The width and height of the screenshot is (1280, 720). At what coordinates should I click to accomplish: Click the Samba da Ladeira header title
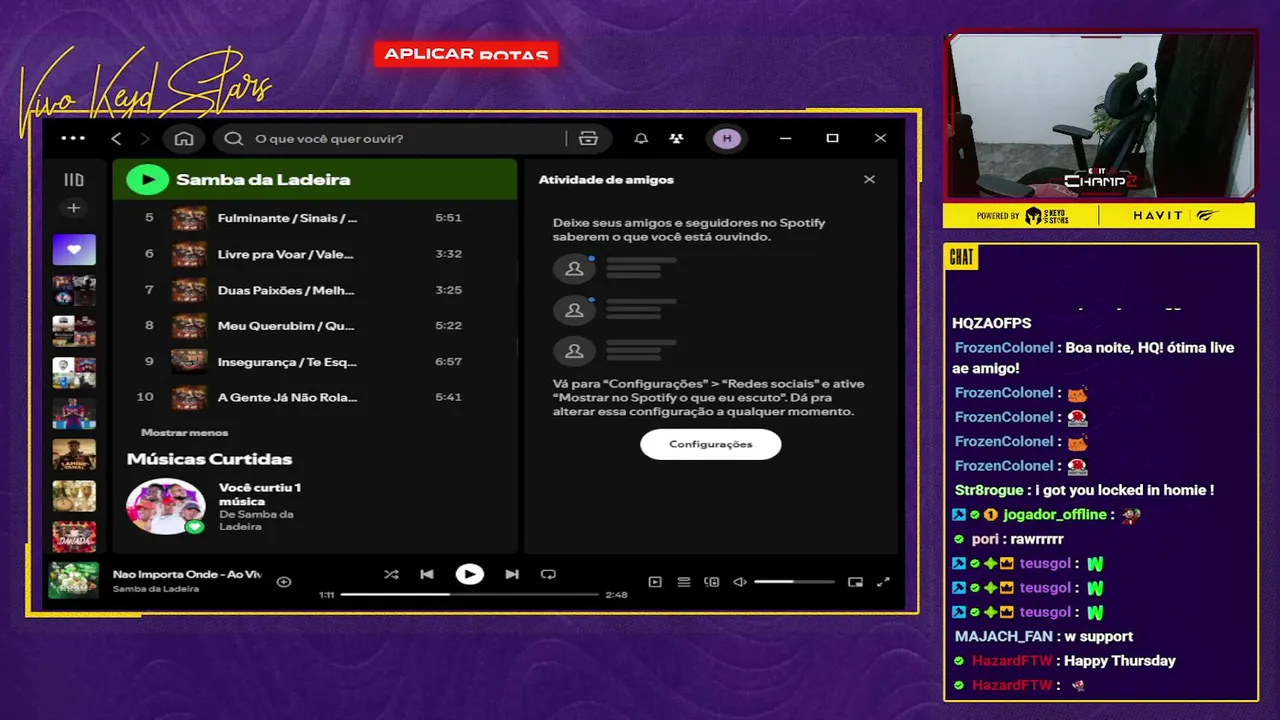point(263,180)
